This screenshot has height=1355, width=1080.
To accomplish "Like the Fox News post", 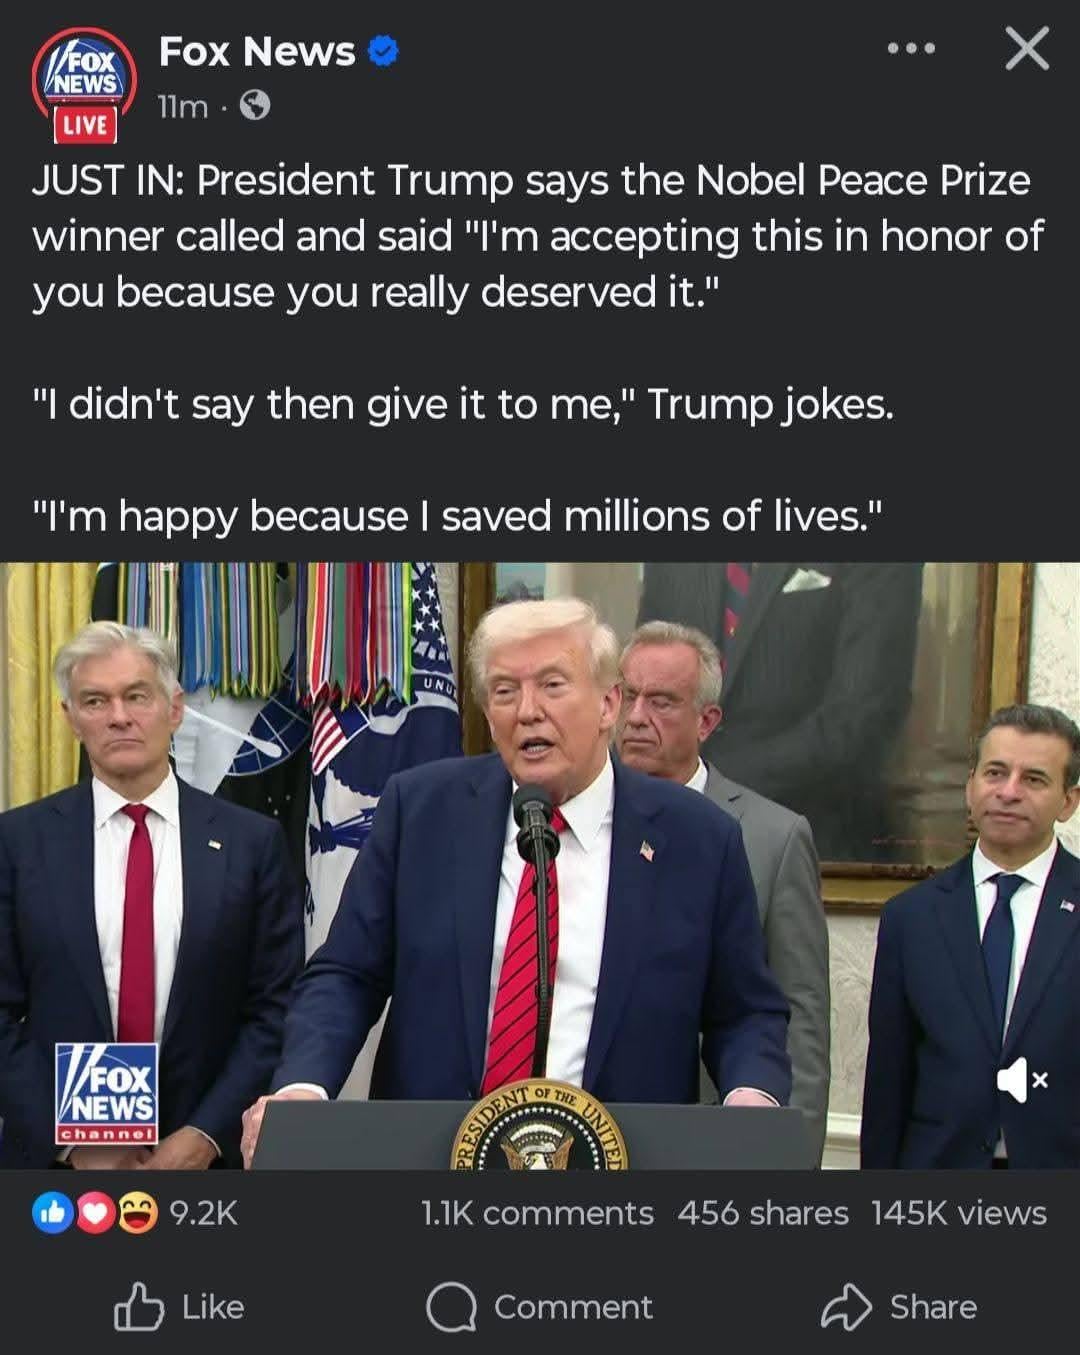I will 180,1307.
